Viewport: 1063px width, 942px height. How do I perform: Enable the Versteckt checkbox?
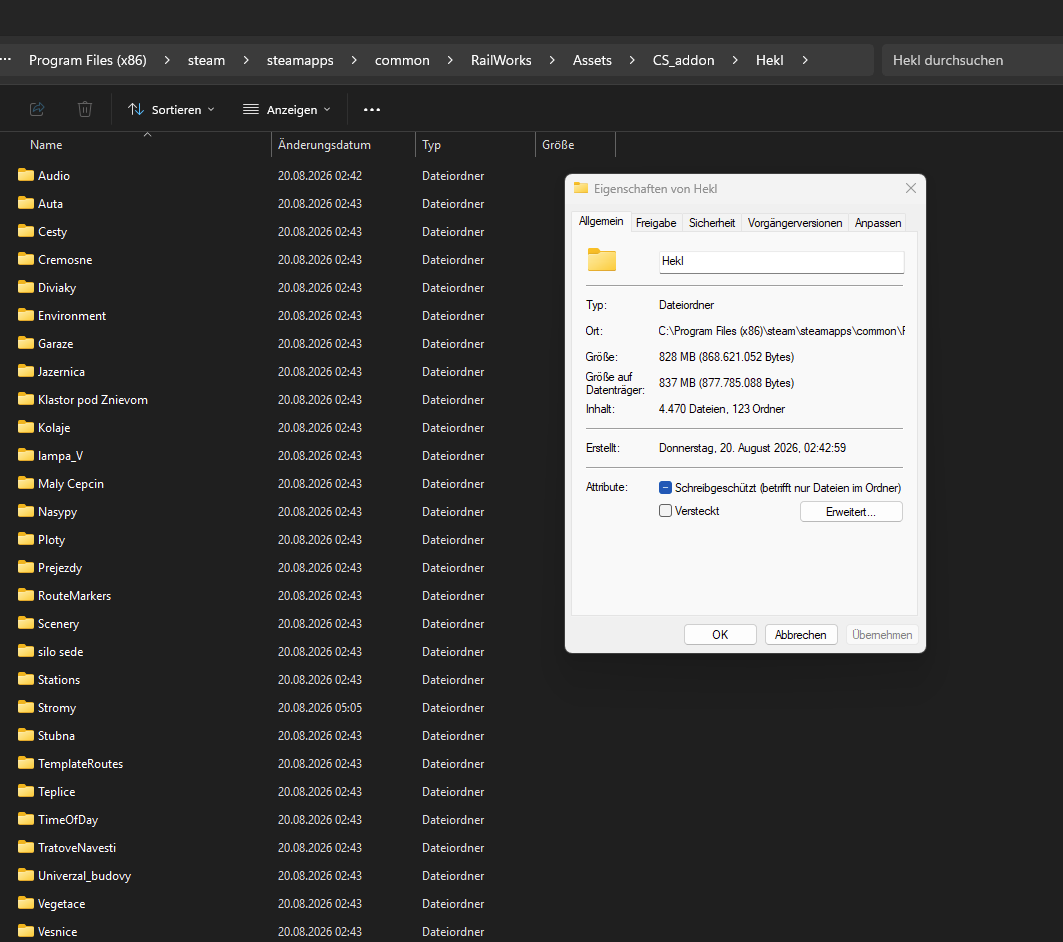coord(665,510)
